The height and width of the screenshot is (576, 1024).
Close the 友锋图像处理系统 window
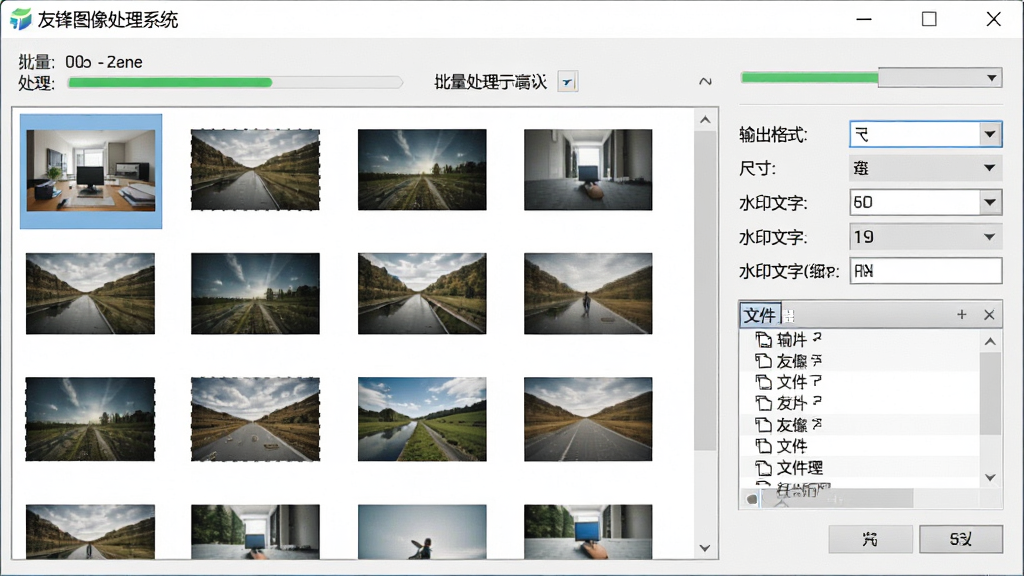[x=993, y=19]
